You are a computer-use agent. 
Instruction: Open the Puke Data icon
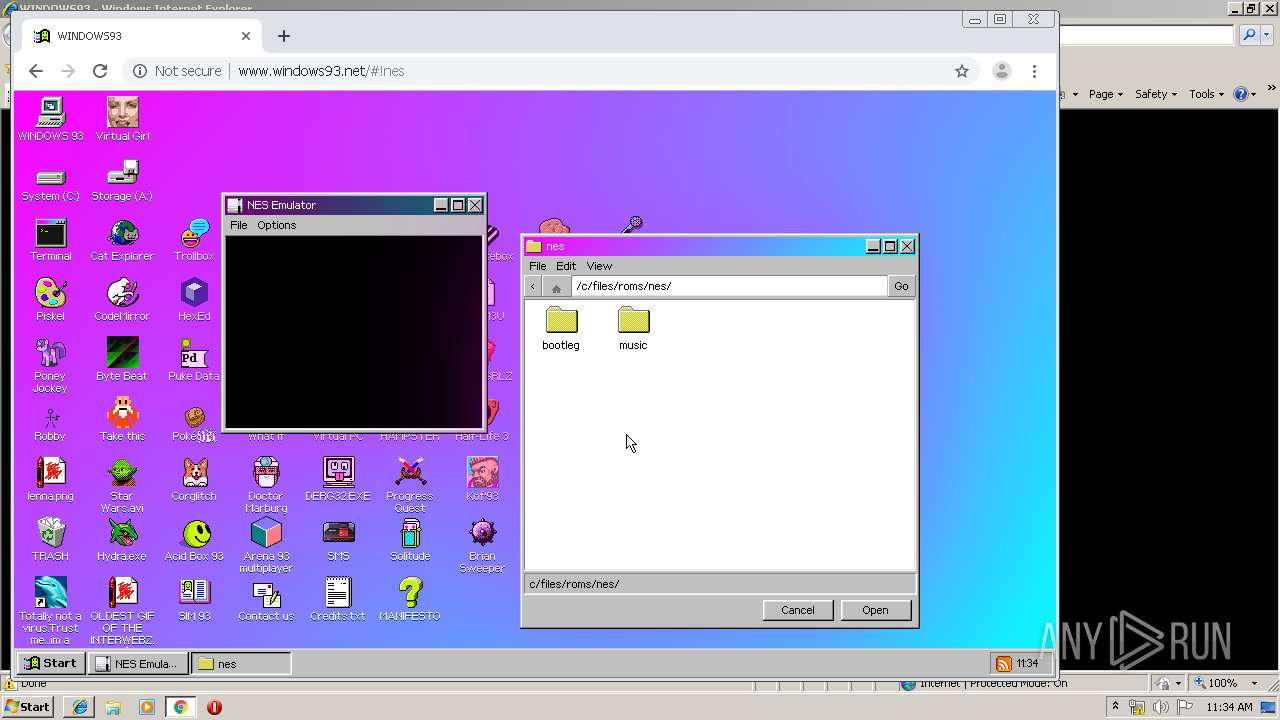tap(194, 359)
